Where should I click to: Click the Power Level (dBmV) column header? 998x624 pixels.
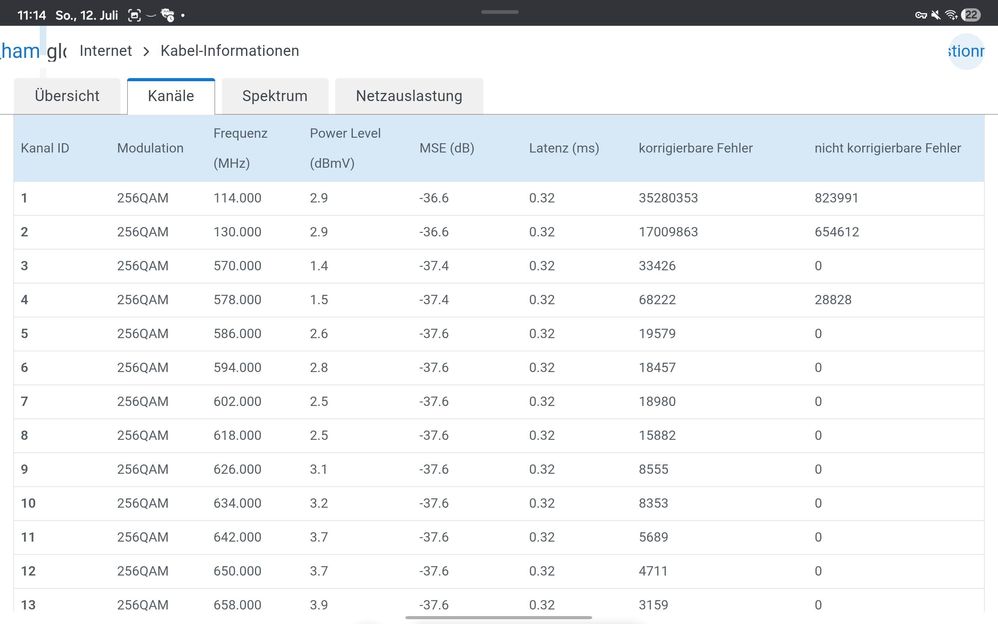345,148
